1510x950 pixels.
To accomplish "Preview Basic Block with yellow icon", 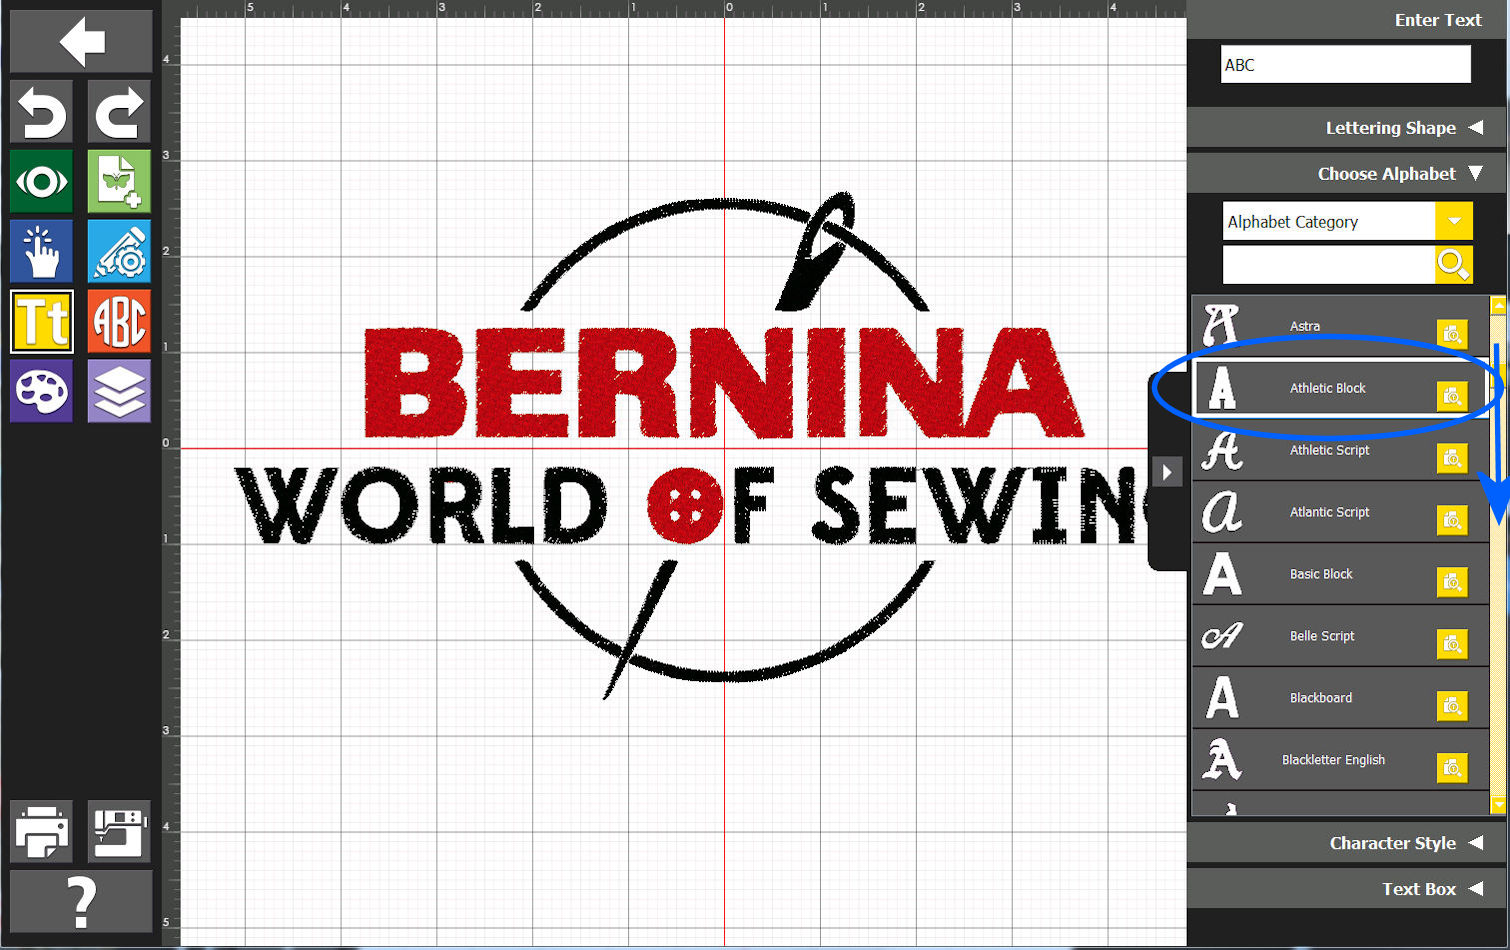I will (x=1452, y=582).
